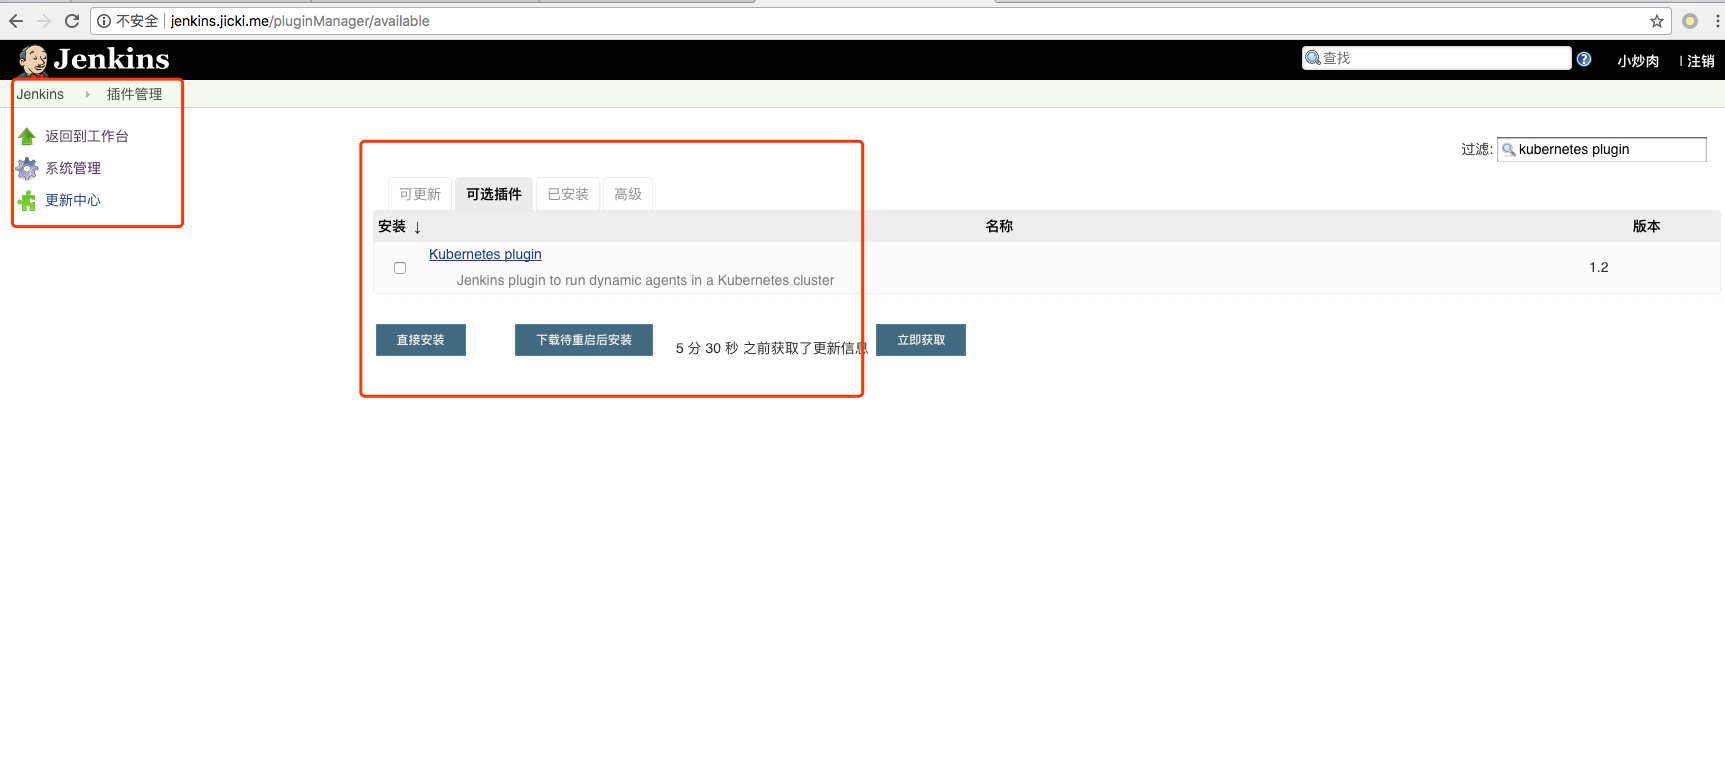Viewport: 1725px width, 763px height.
Task: Open the blue help question mark icon
Action: pos(1584,59)
